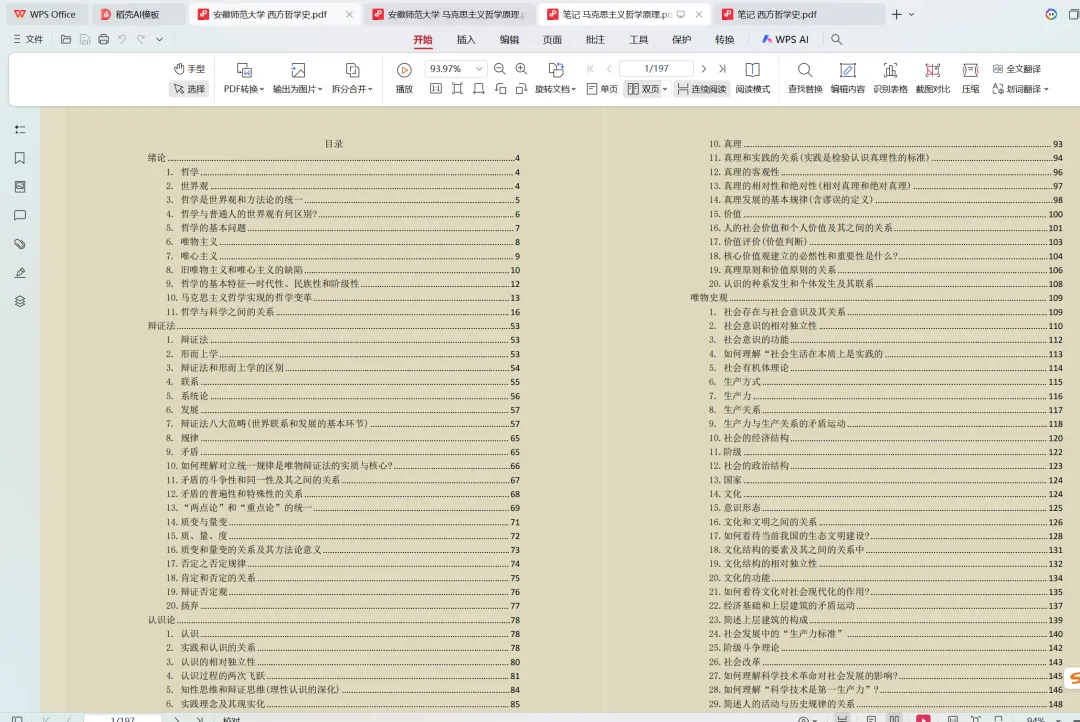The width and height of the screenshot is (1080, 722).
Task: Open the 保护 ribbon tab
Action: (x=681, y=40)
